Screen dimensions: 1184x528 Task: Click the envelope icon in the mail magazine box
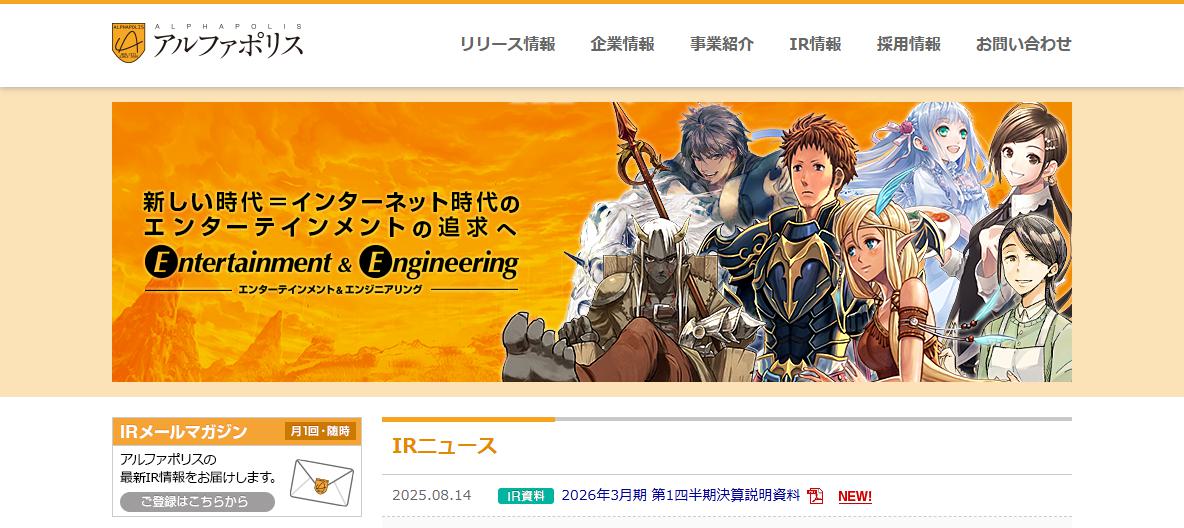pyautogui.click(x=322, y=483)
